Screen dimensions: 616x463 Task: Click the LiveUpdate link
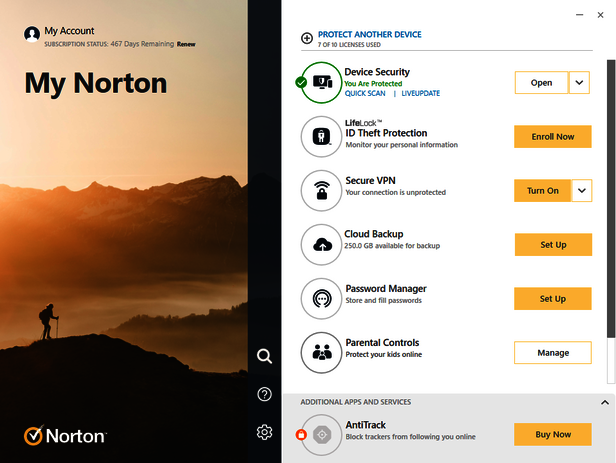[420, 94]
